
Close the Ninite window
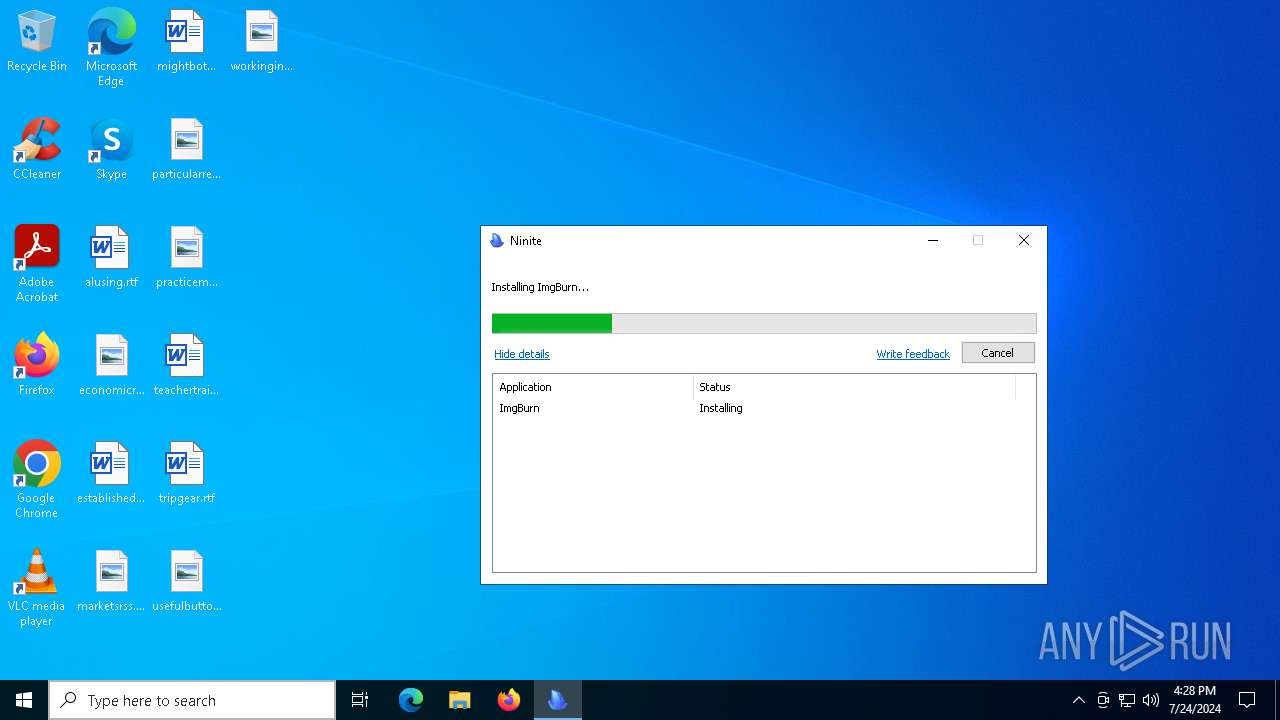coord(1024,241)
